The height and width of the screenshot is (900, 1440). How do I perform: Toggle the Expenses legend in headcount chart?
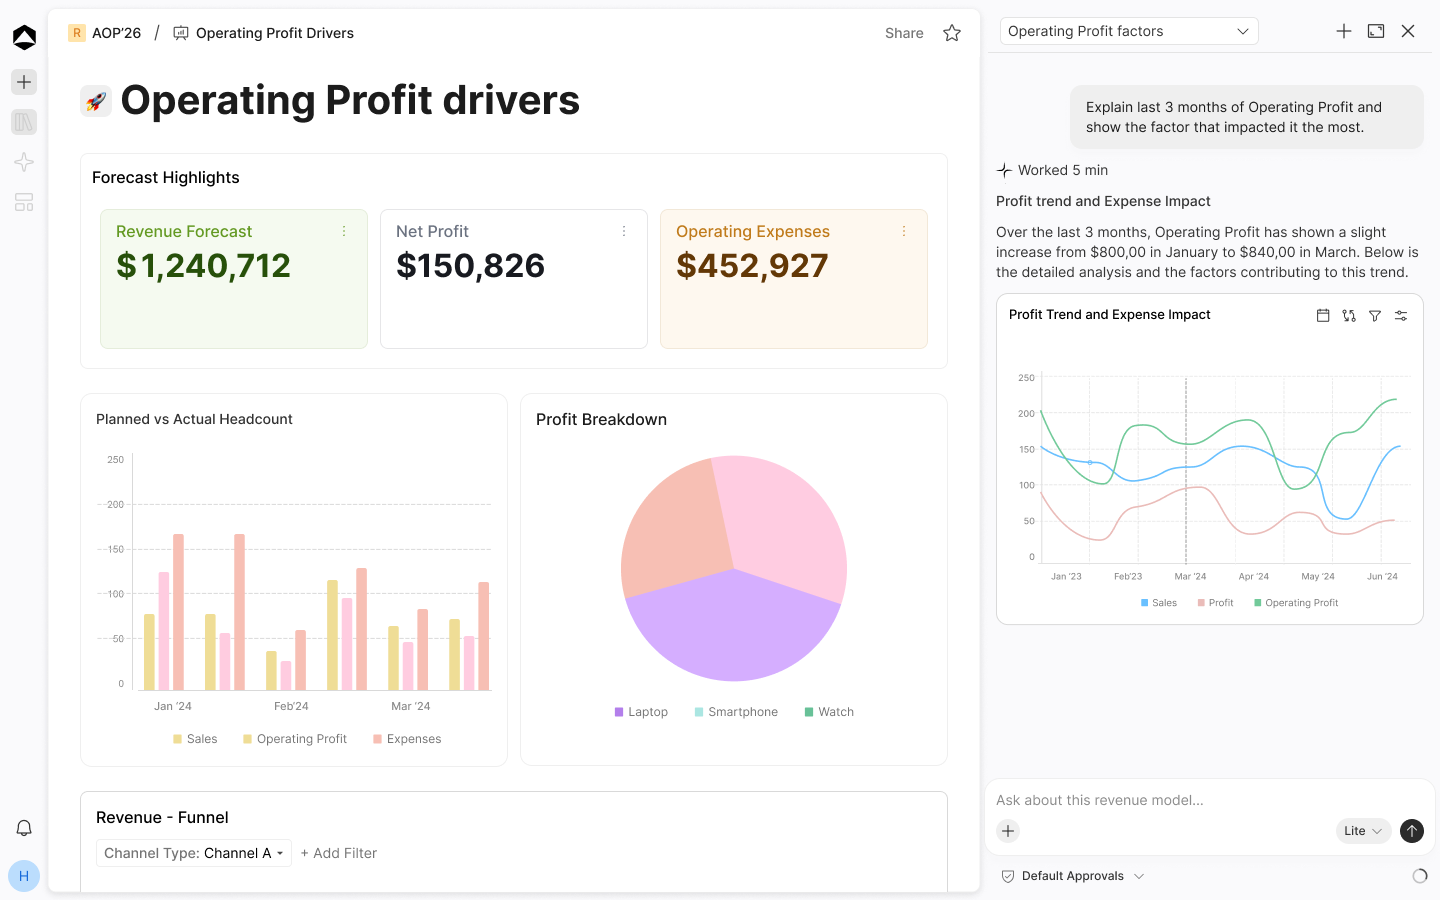[x=407, y=739]
